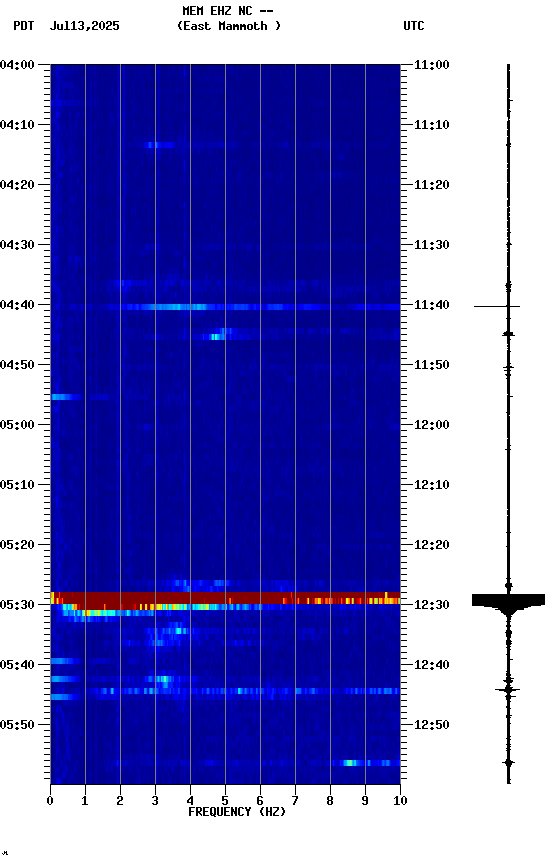Click the '11:50' UTC time label
Screen dimensions: 552x864
[x=432, y=365]
